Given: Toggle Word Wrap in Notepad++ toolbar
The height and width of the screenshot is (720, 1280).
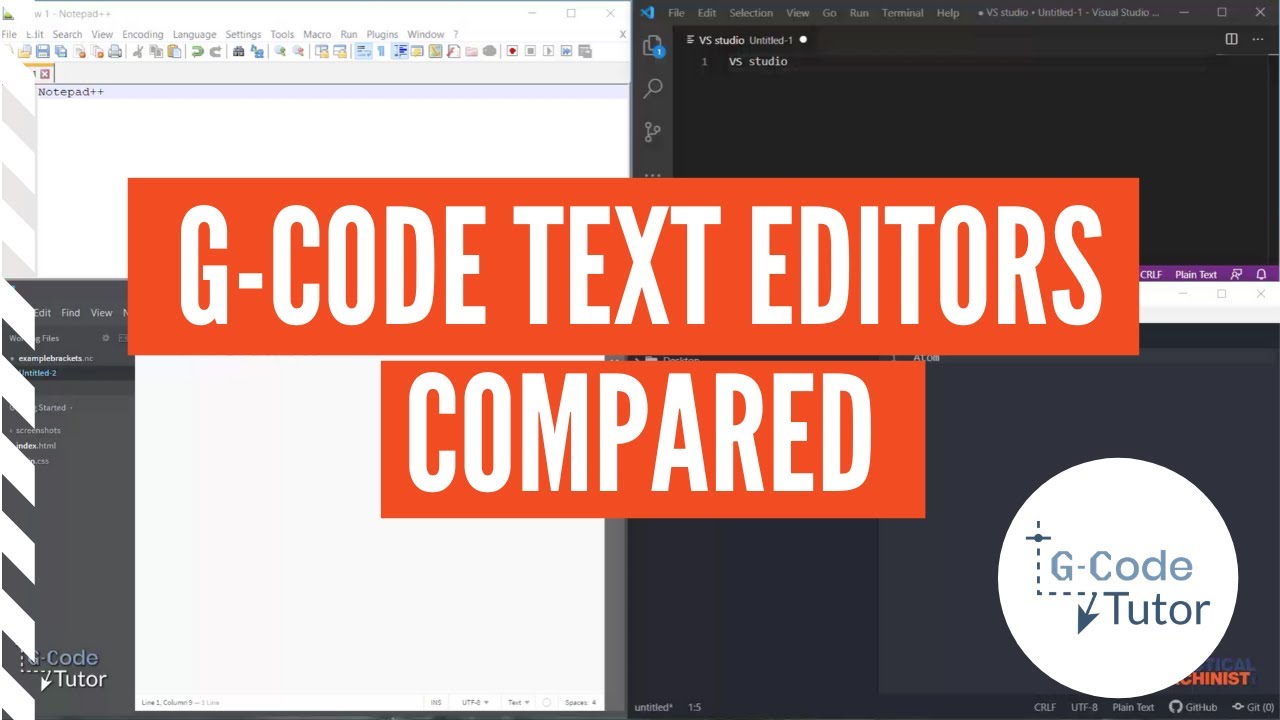Looking at the screenshot, I should (x=363, y=51).
